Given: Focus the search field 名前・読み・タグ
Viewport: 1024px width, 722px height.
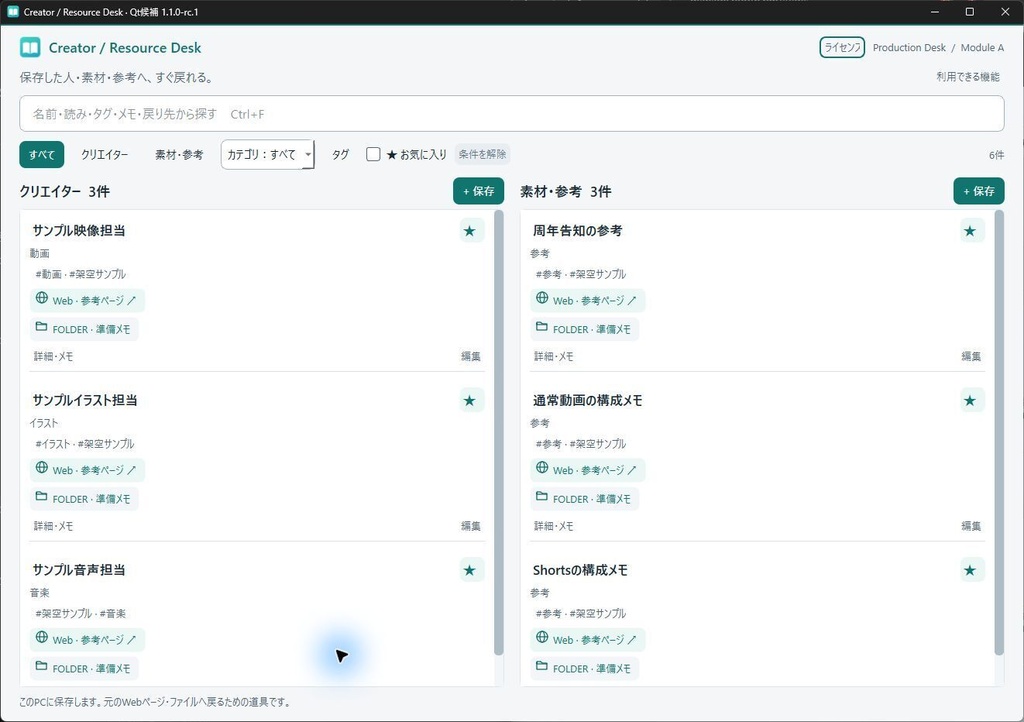Looking at the screenshot, I should 512,114.
